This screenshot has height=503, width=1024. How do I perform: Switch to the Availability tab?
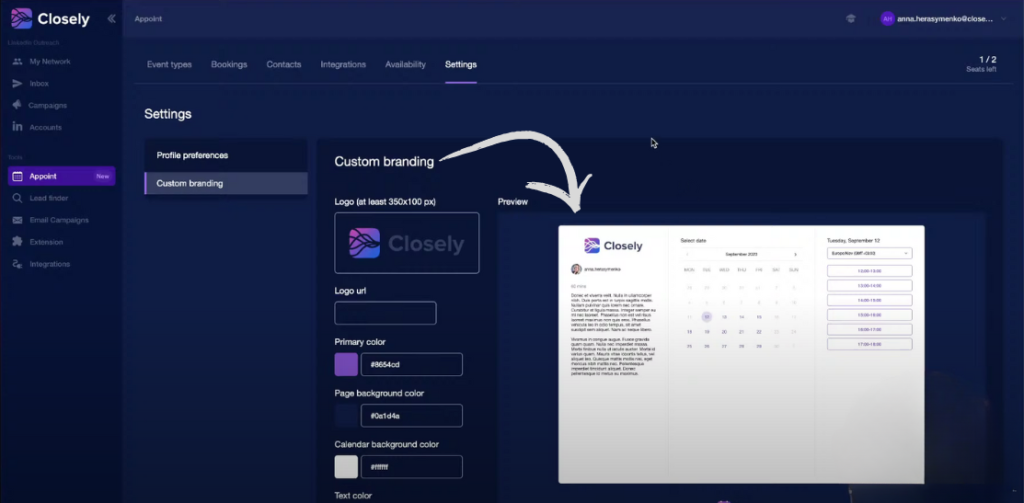pyautogui.click(x=405, y=65)
